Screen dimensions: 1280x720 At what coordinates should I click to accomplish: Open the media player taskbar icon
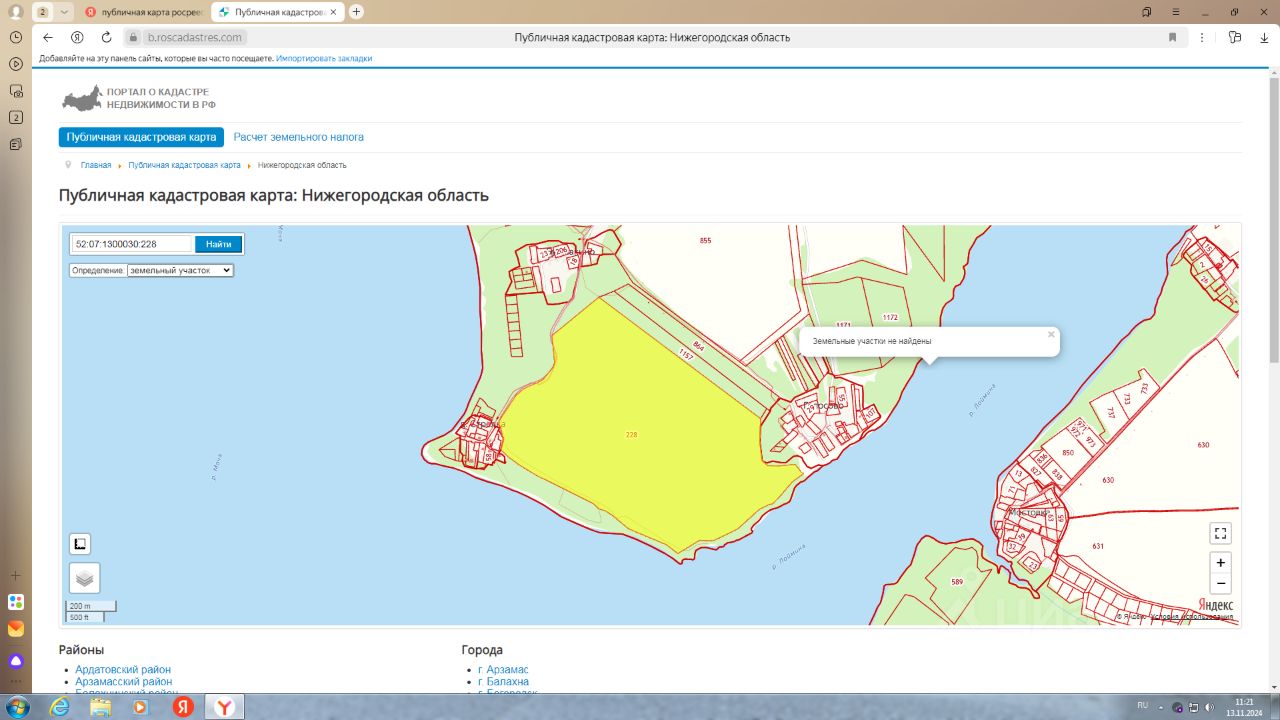click(141, 707)
